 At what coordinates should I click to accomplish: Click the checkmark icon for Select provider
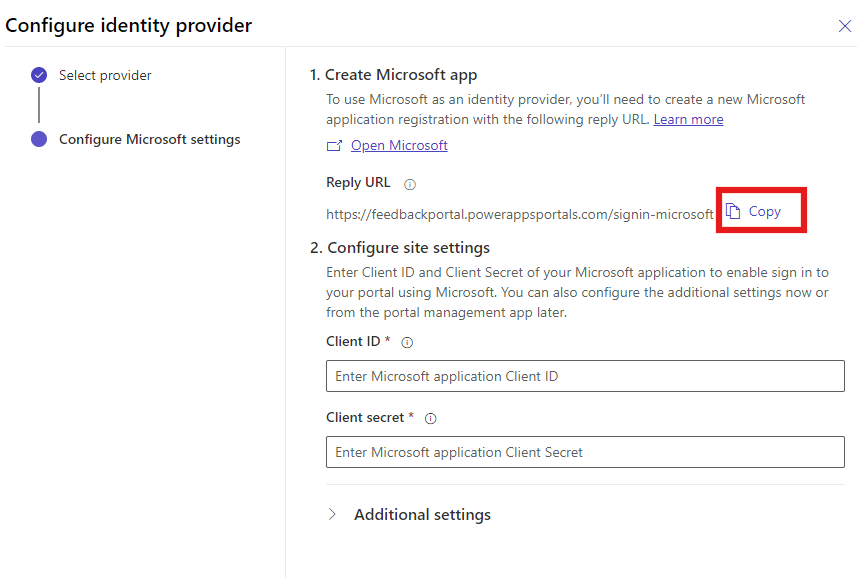[39, 75]
